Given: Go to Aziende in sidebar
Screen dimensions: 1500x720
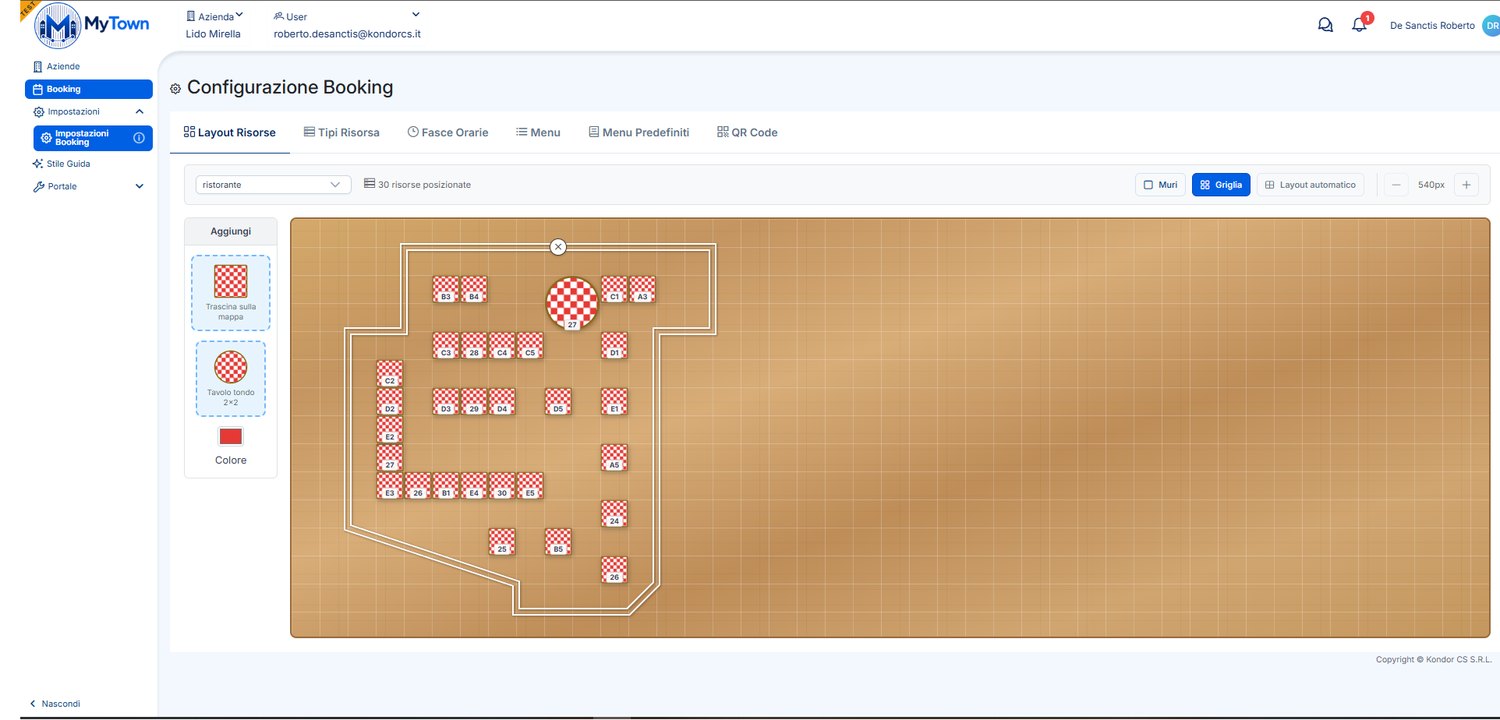Looking at the screenshot, I should pyautogui.click(x=56, y=66).
